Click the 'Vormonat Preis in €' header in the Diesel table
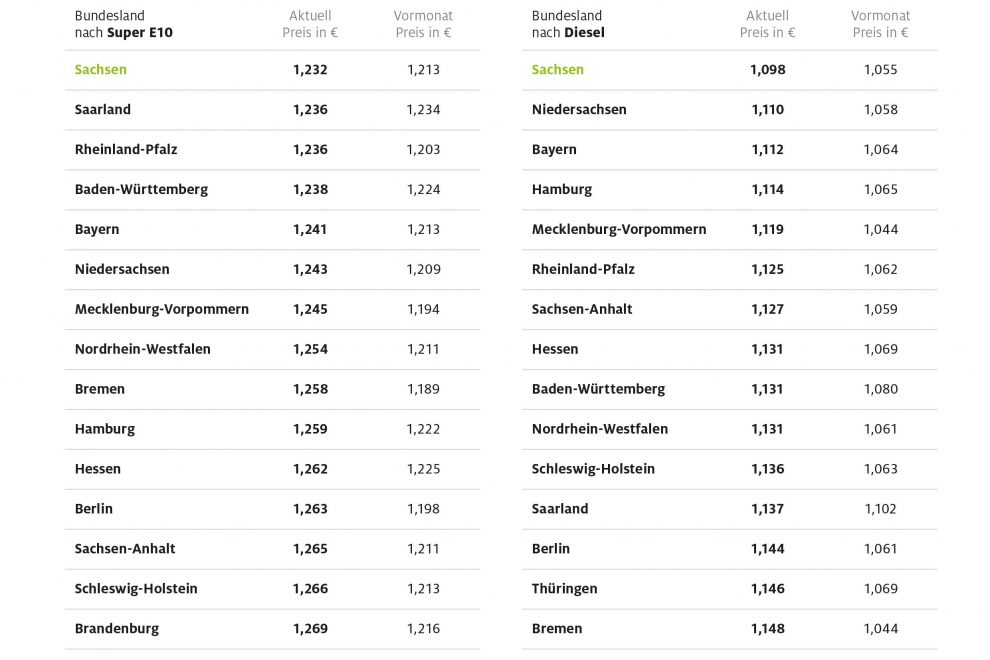 click(880, 24)
